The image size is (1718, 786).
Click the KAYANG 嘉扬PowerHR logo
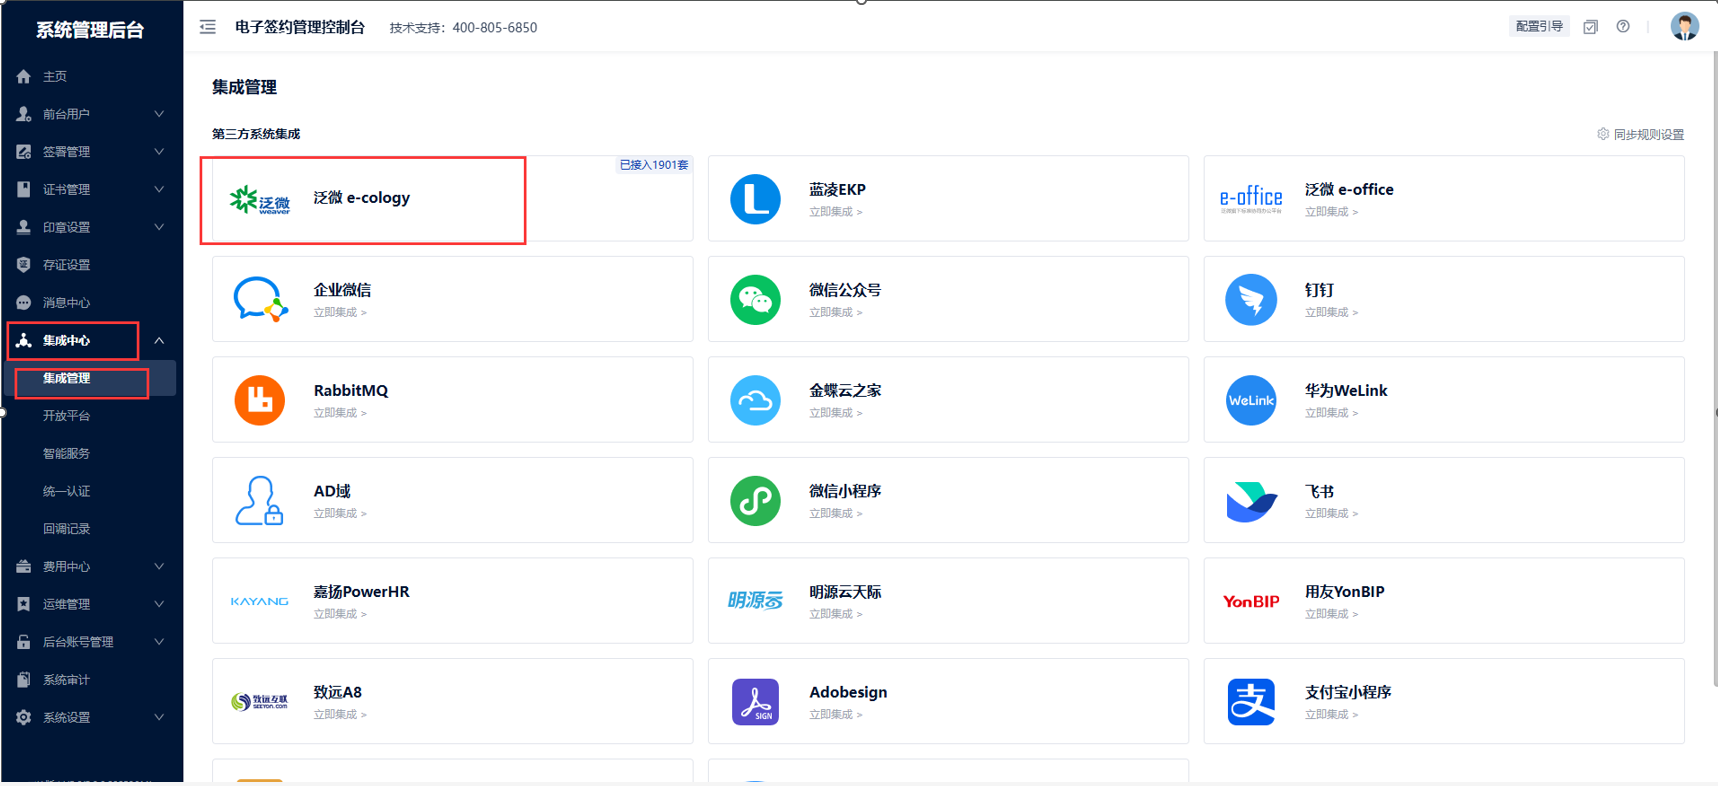pyautogui.click(x=259, y=601)
